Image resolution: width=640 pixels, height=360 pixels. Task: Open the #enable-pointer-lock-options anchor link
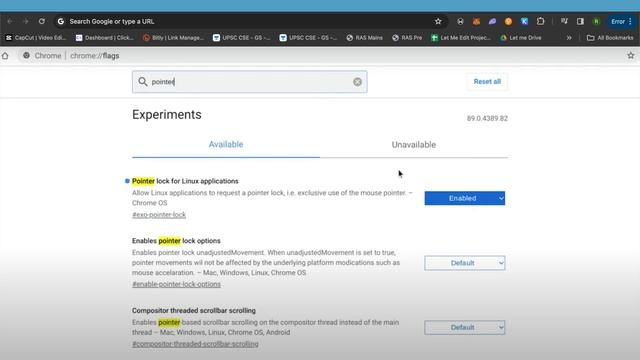click(x=176, y=284)
